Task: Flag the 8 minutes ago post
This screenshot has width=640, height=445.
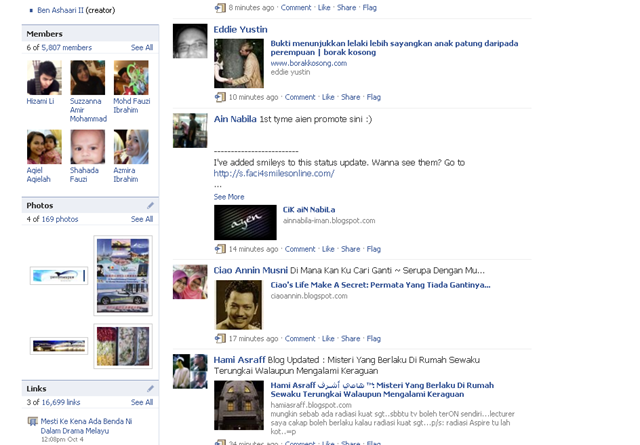Action: pyautogui.click(x=369, y=8)
